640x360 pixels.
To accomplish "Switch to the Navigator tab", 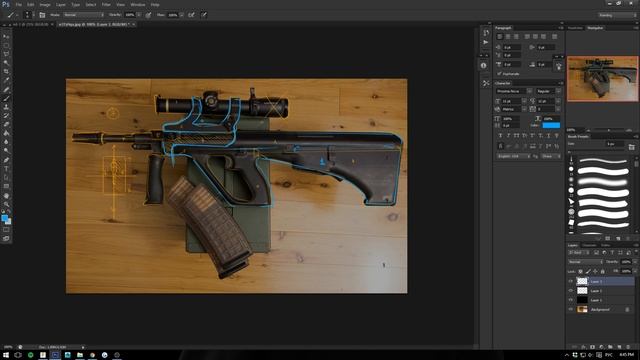I will coord(595,28).
